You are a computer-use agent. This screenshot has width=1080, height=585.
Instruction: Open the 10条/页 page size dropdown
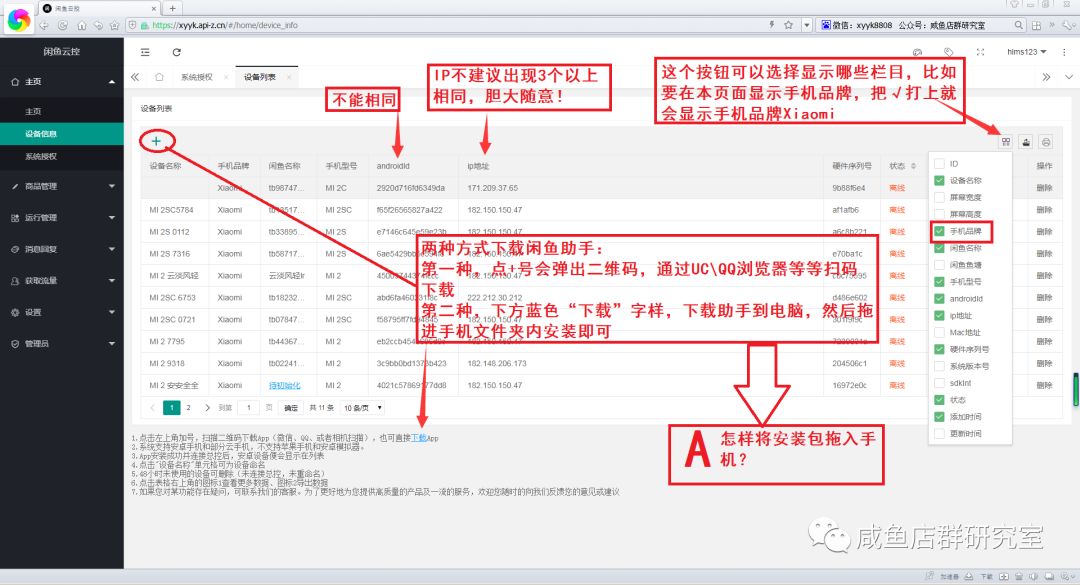point(360,408)
